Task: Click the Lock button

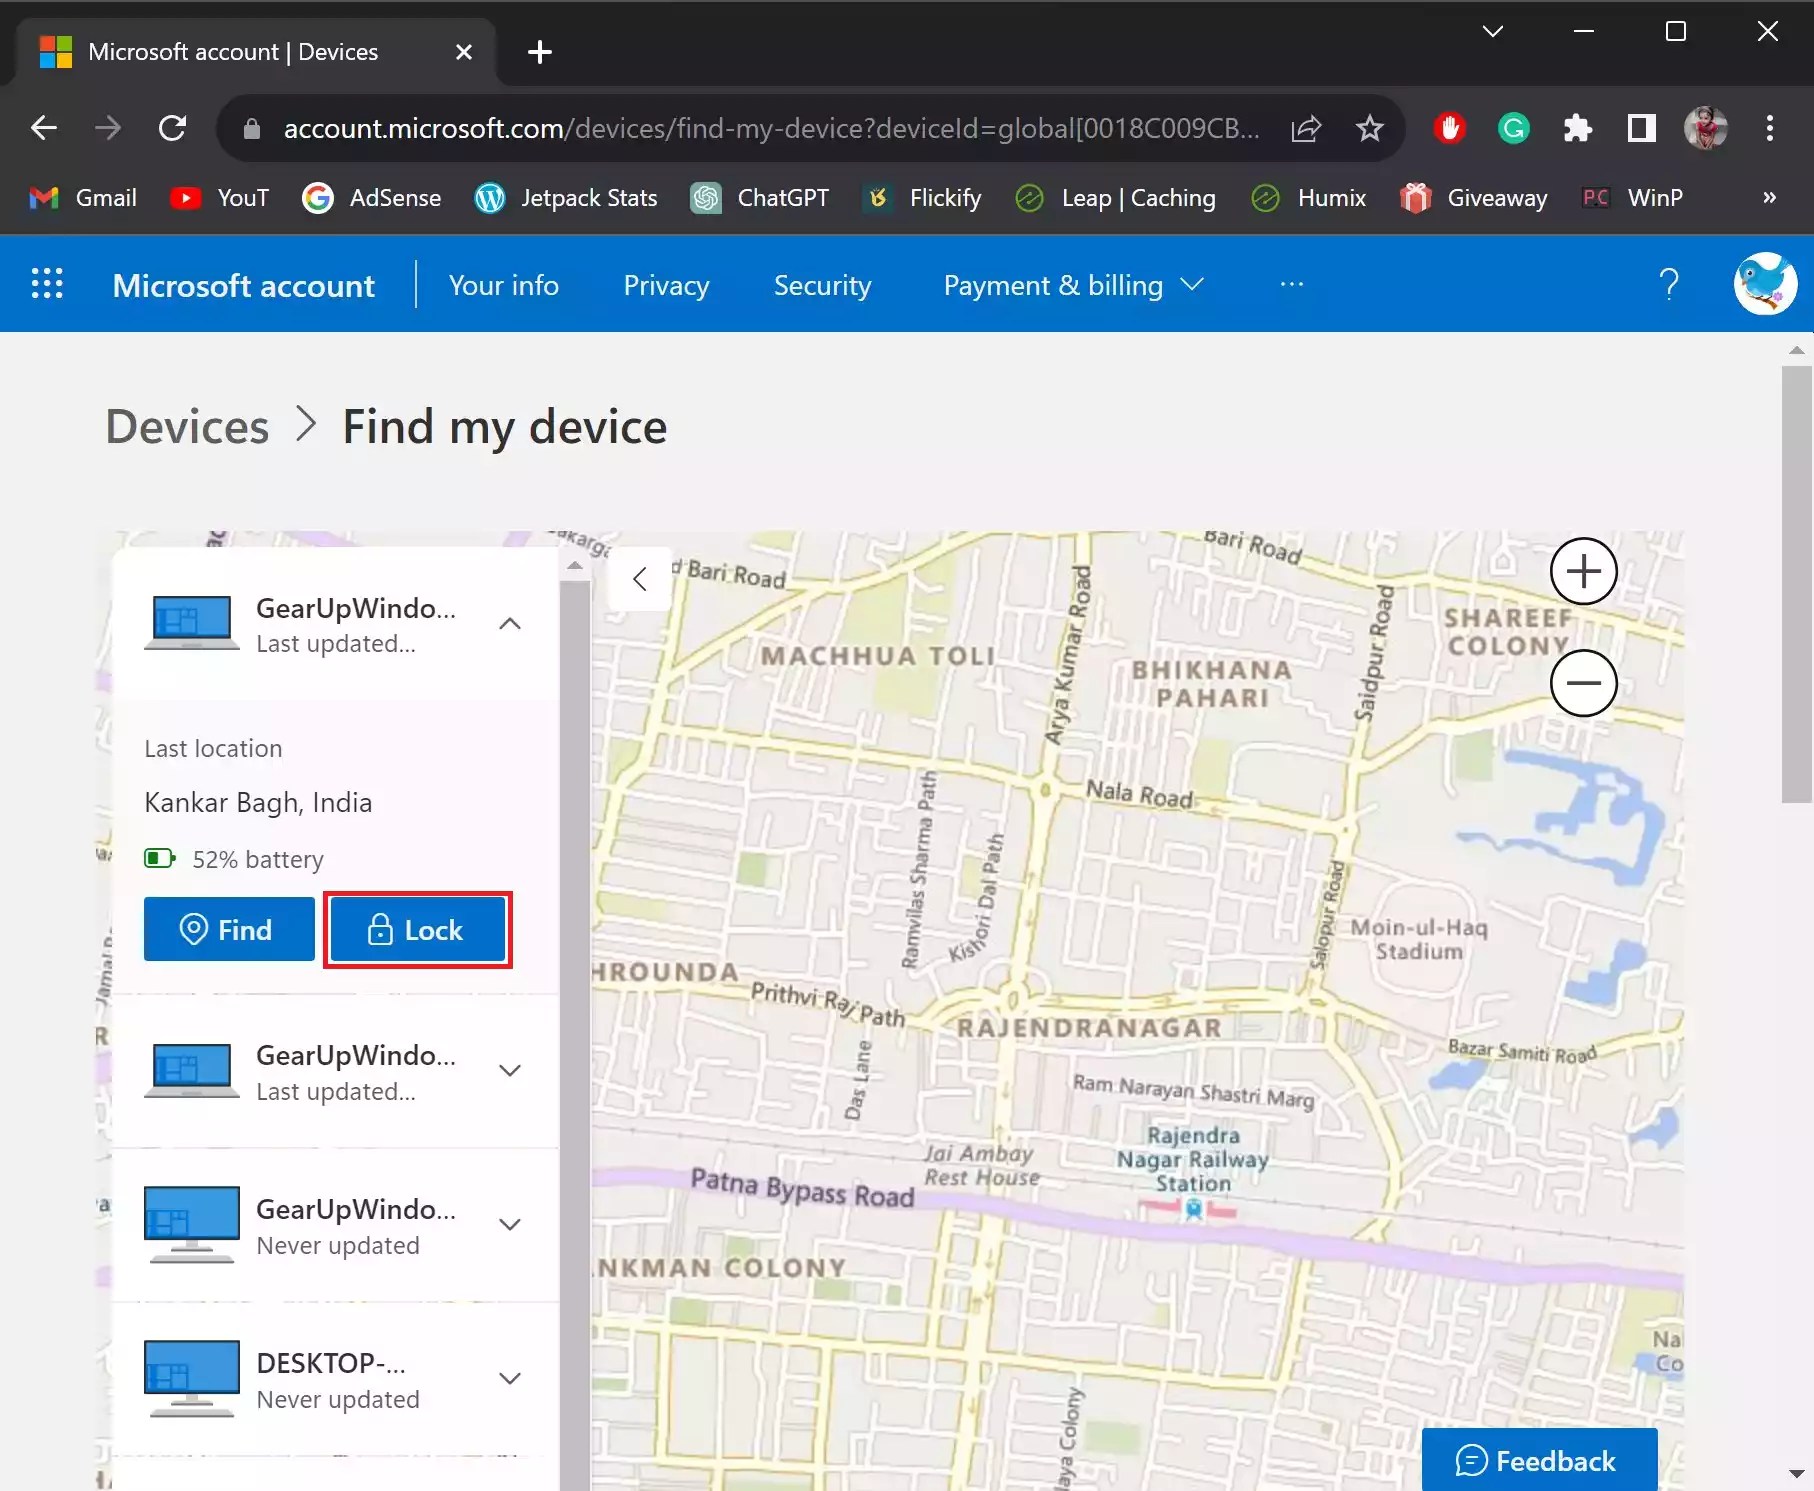Action: 418,929
